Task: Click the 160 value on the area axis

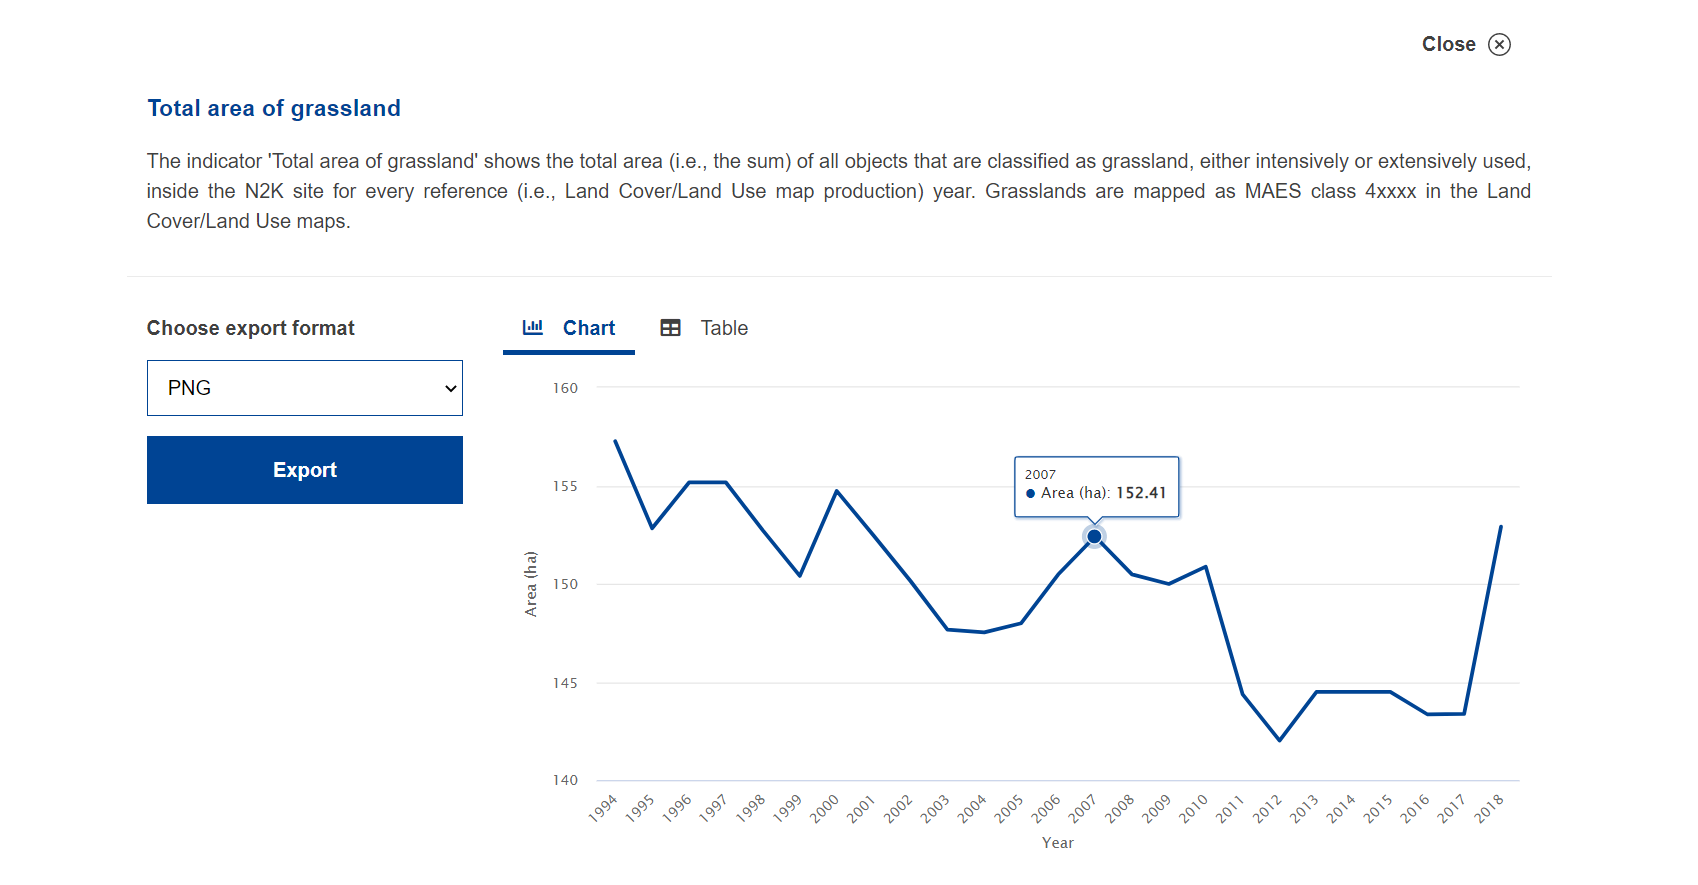Action: point(565,388)
